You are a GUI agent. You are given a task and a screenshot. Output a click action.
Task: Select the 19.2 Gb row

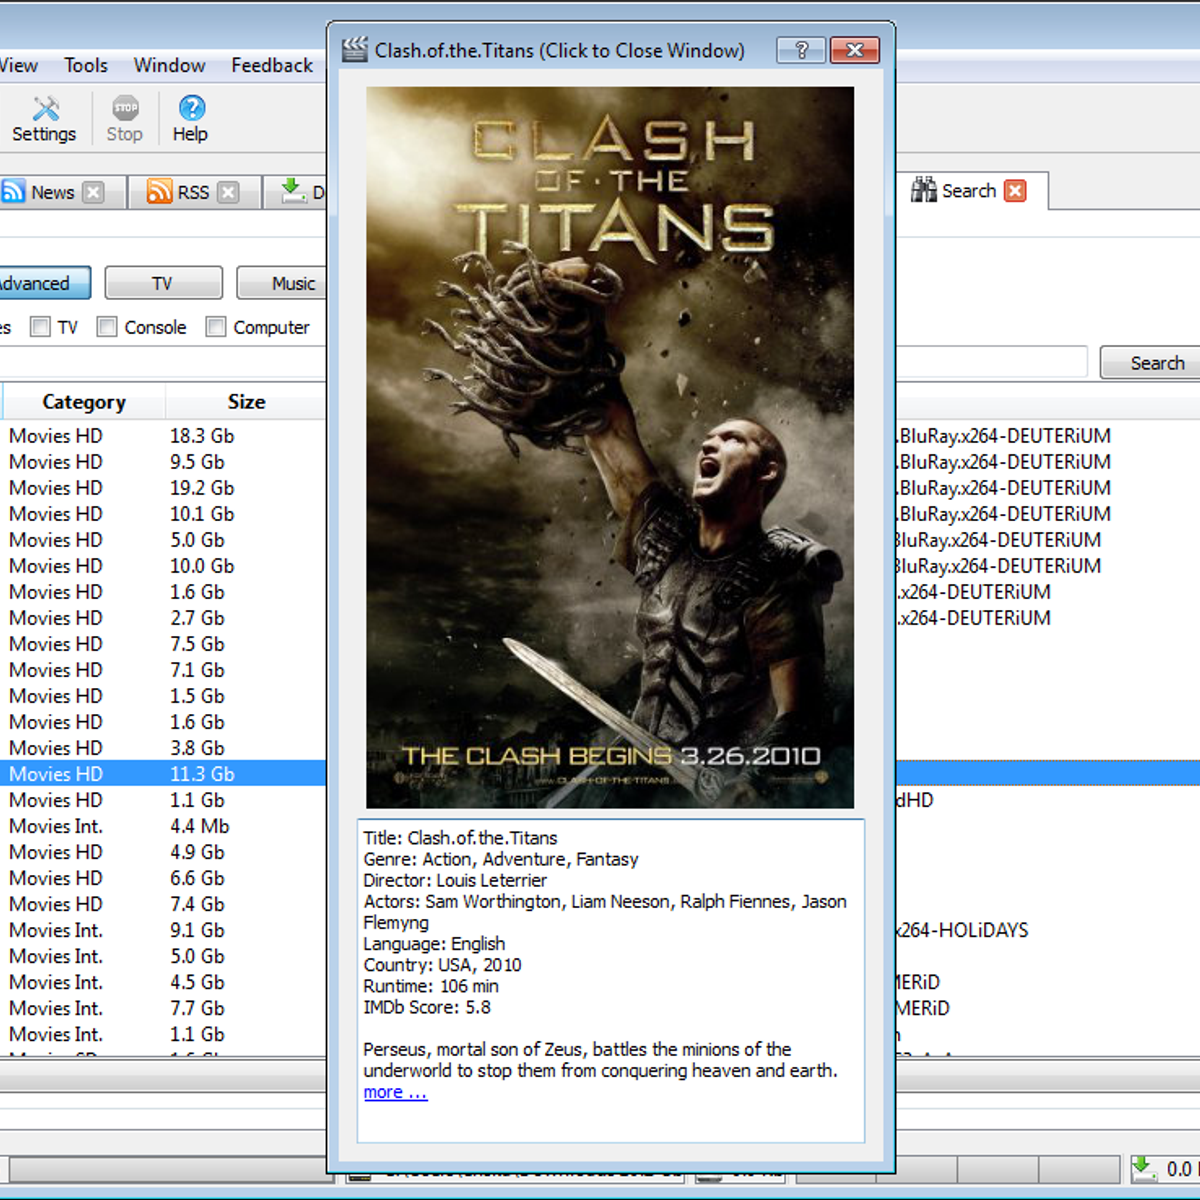[x=163, y=488]
